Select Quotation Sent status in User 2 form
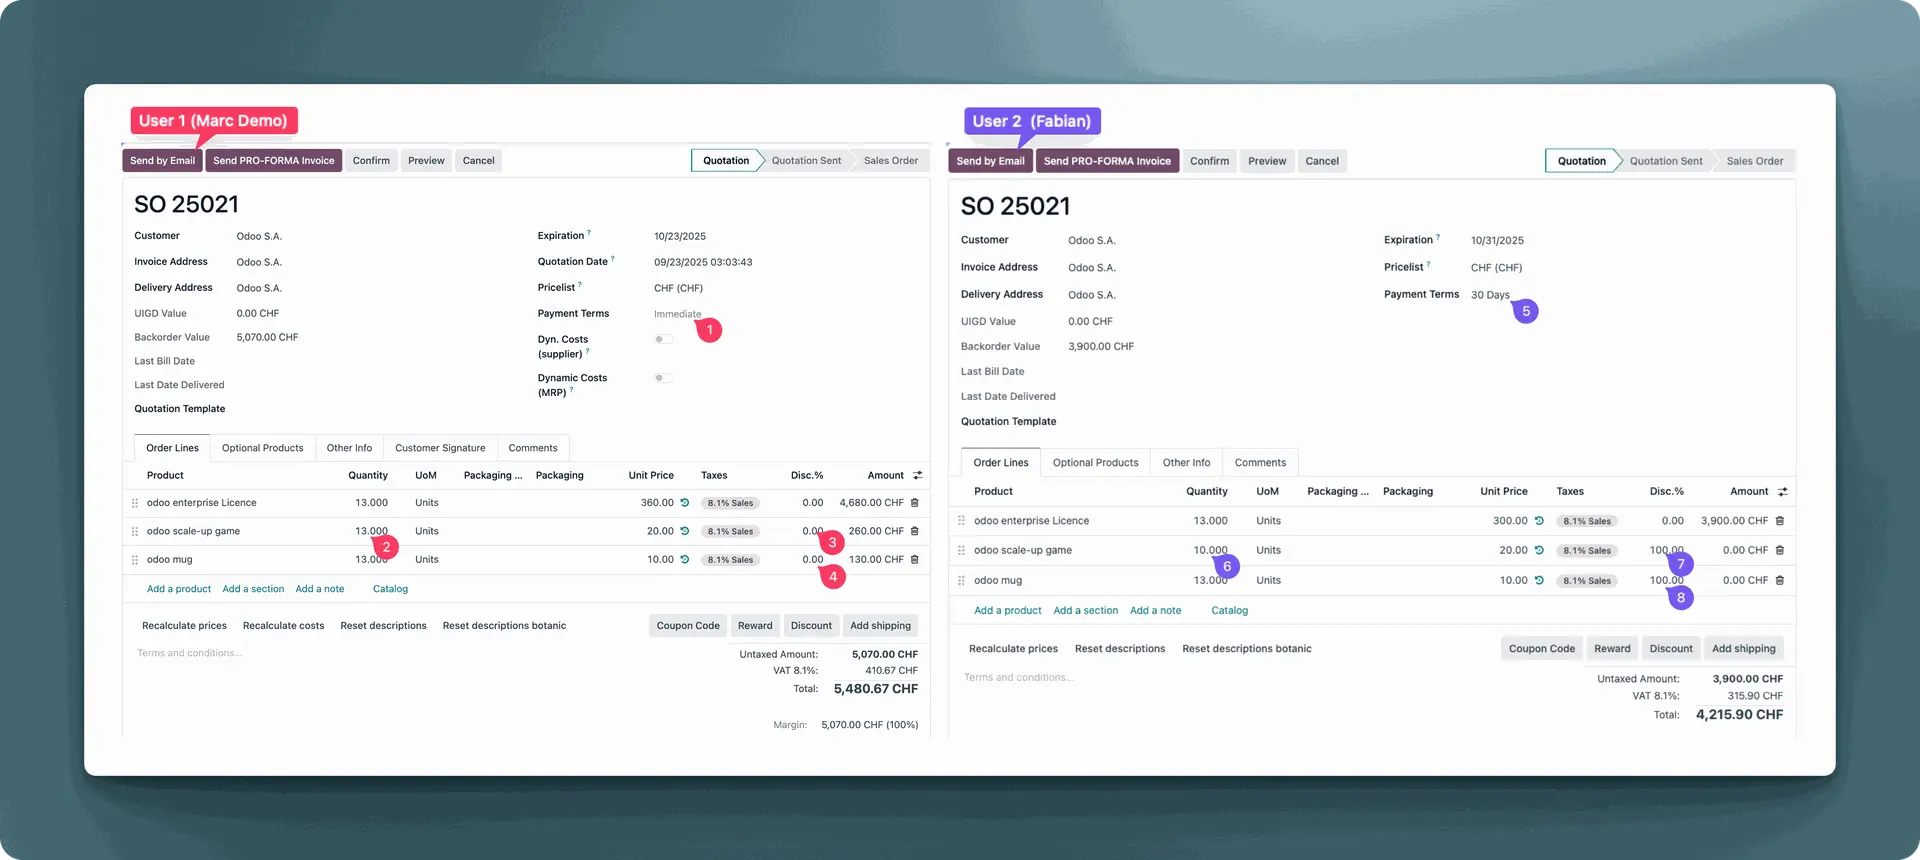The height and width of the screenshot is (860, 1920). pos(1665,161)
